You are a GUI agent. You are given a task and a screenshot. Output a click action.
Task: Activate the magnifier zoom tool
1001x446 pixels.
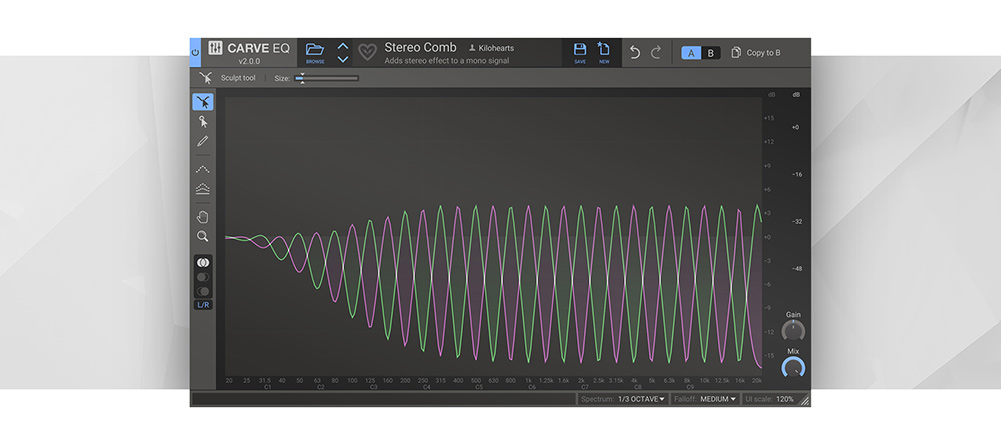(x=203, y=236)
